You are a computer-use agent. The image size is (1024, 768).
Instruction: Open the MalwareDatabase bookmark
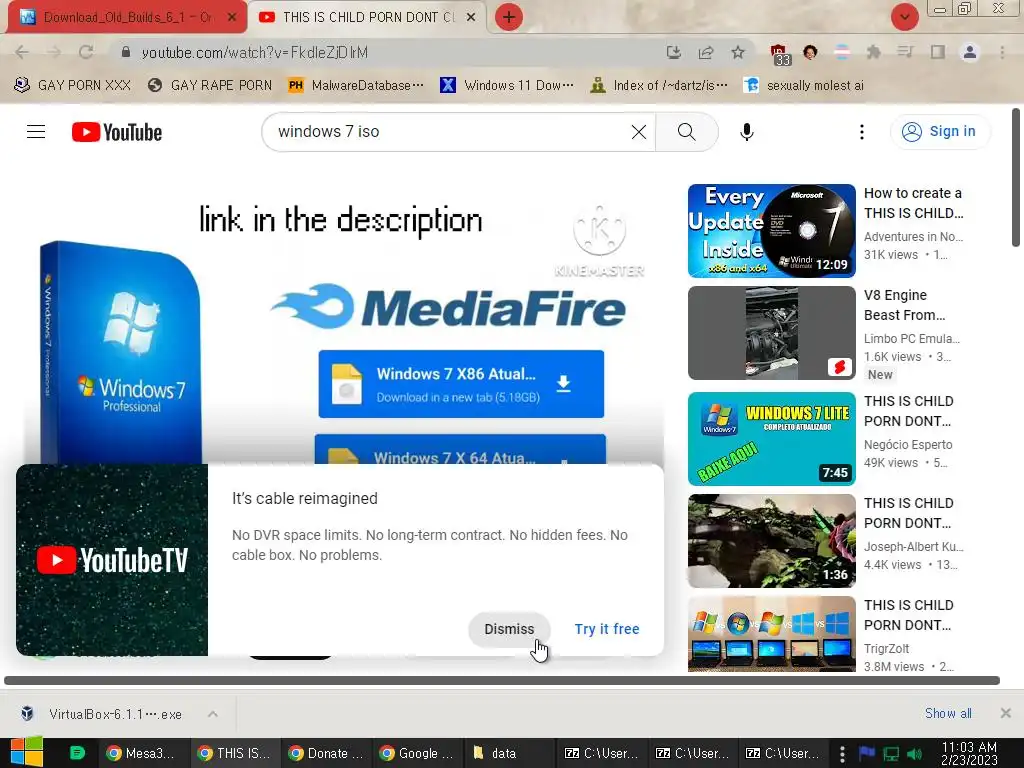(357, 86)
